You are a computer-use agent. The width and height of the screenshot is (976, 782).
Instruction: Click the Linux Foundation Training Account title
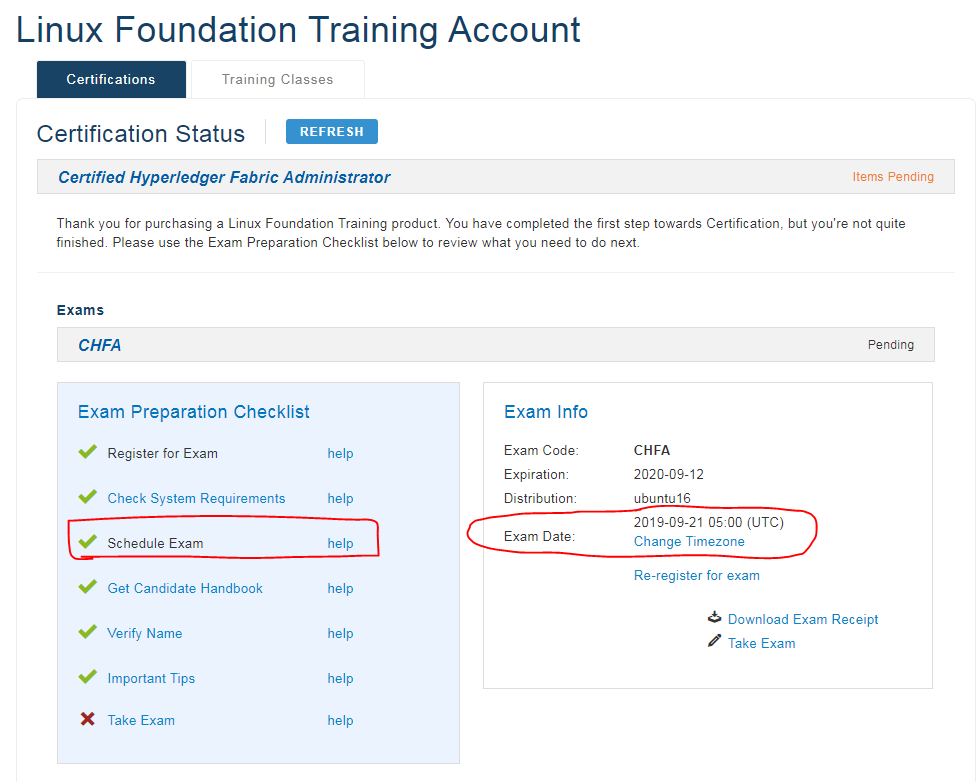298,30
